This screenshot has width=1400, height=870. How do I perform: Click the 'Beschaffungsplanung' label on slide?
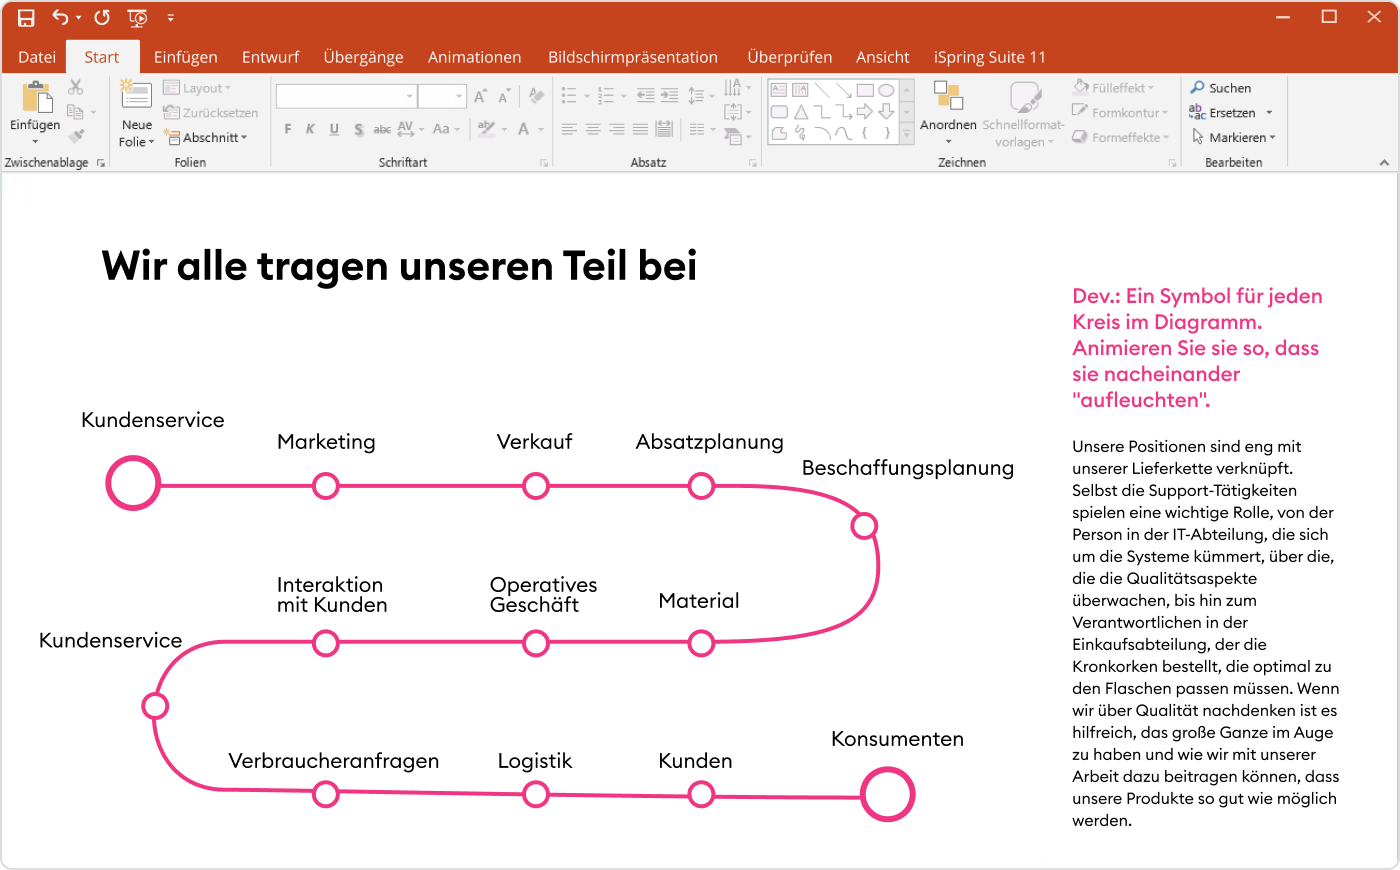pos(908,468)
